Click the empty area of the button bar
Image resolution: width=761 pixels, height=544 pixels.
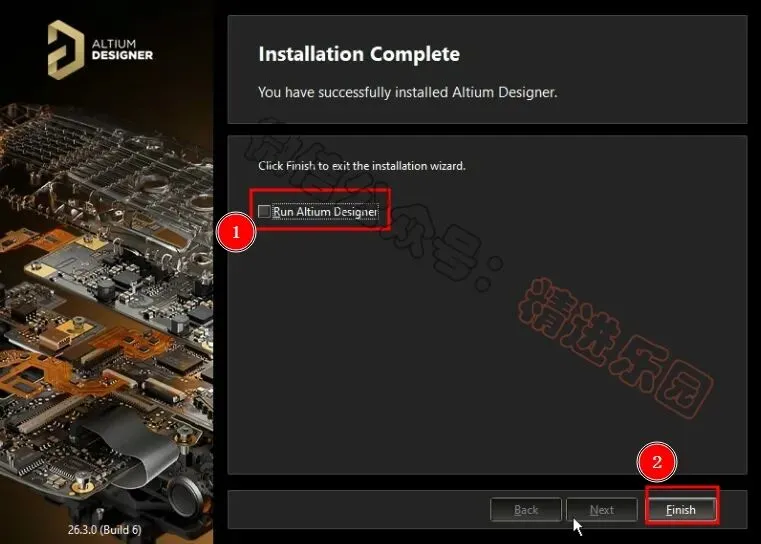357,510
